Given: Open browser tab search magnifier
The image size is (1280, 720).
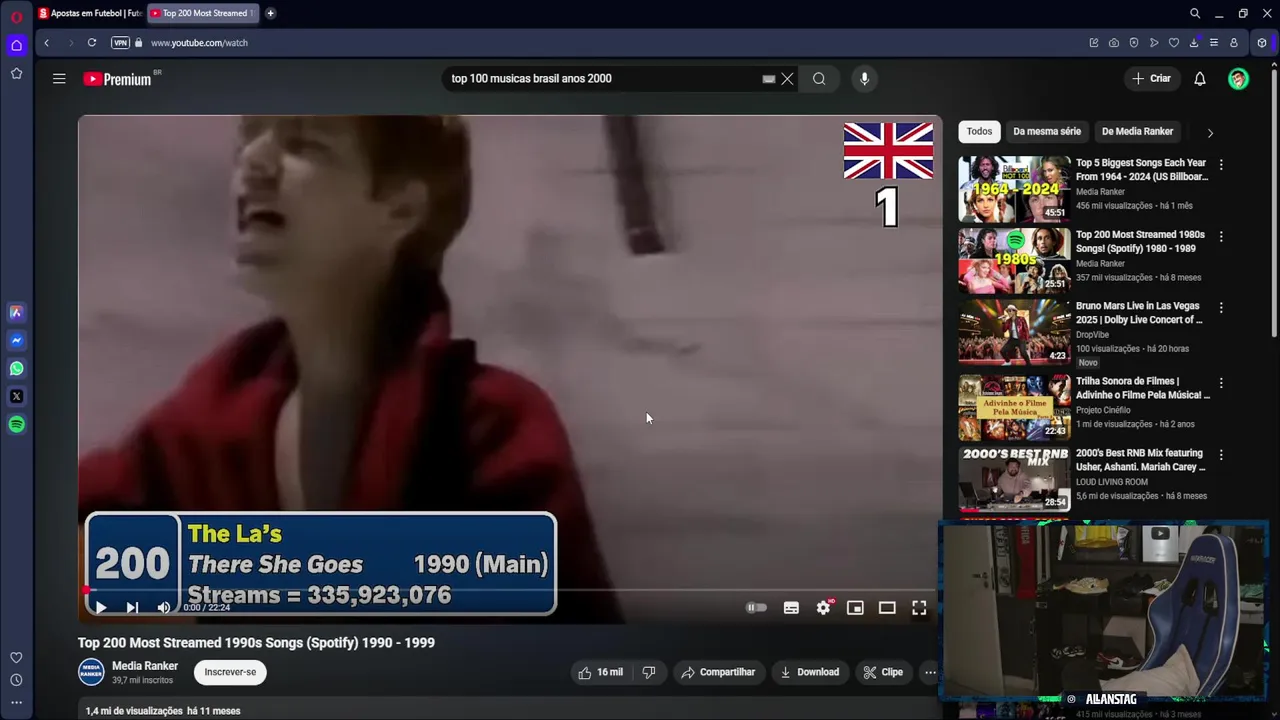Looking at the screenshot, I should pyautogui.click(x=1195, y=14).
